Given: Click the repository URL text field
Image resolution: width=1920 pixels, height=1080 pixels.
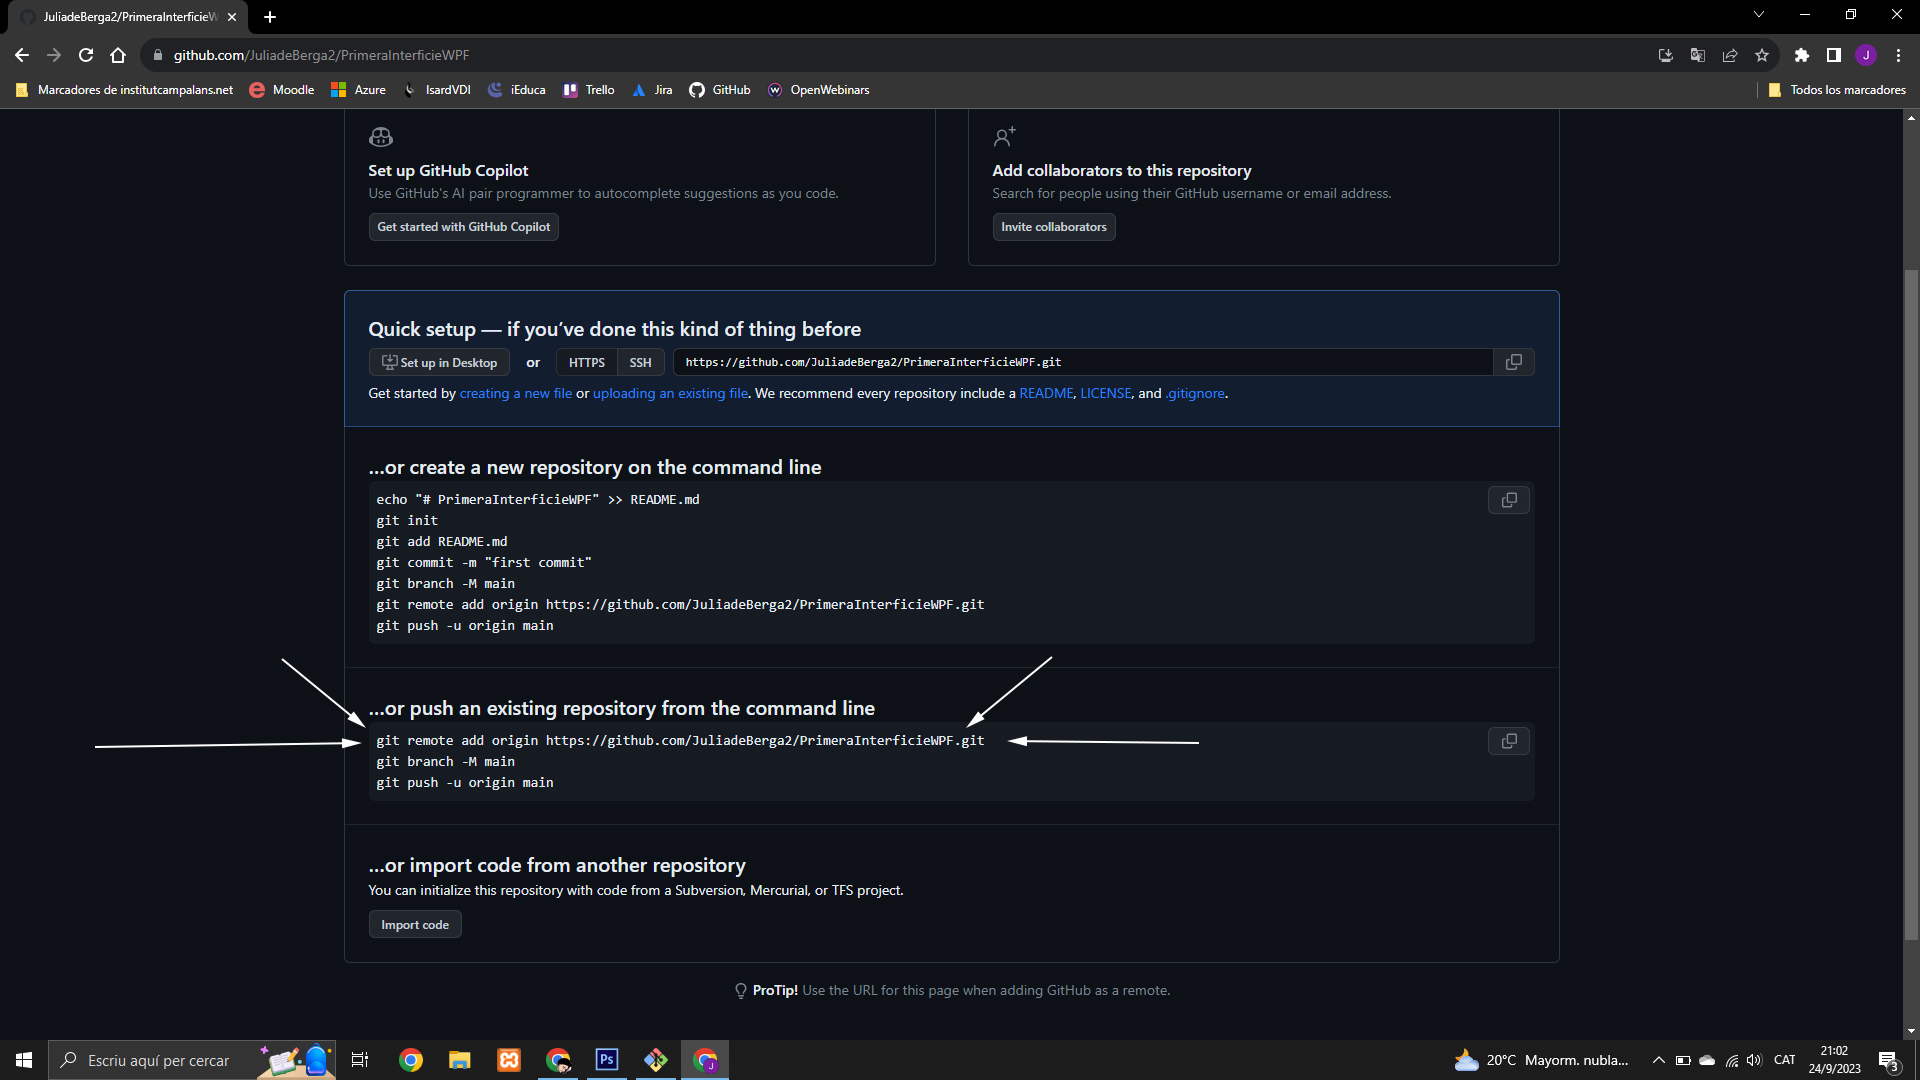Looking at the screenshot, I should (x=1080, y=362).
